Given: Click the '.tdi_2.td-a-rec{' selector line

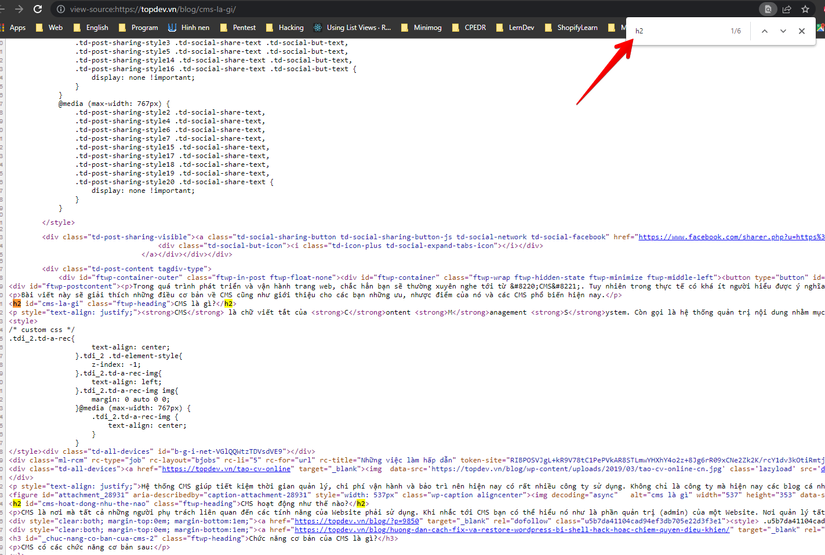Looking at the screenshot, I should (42, 338).
